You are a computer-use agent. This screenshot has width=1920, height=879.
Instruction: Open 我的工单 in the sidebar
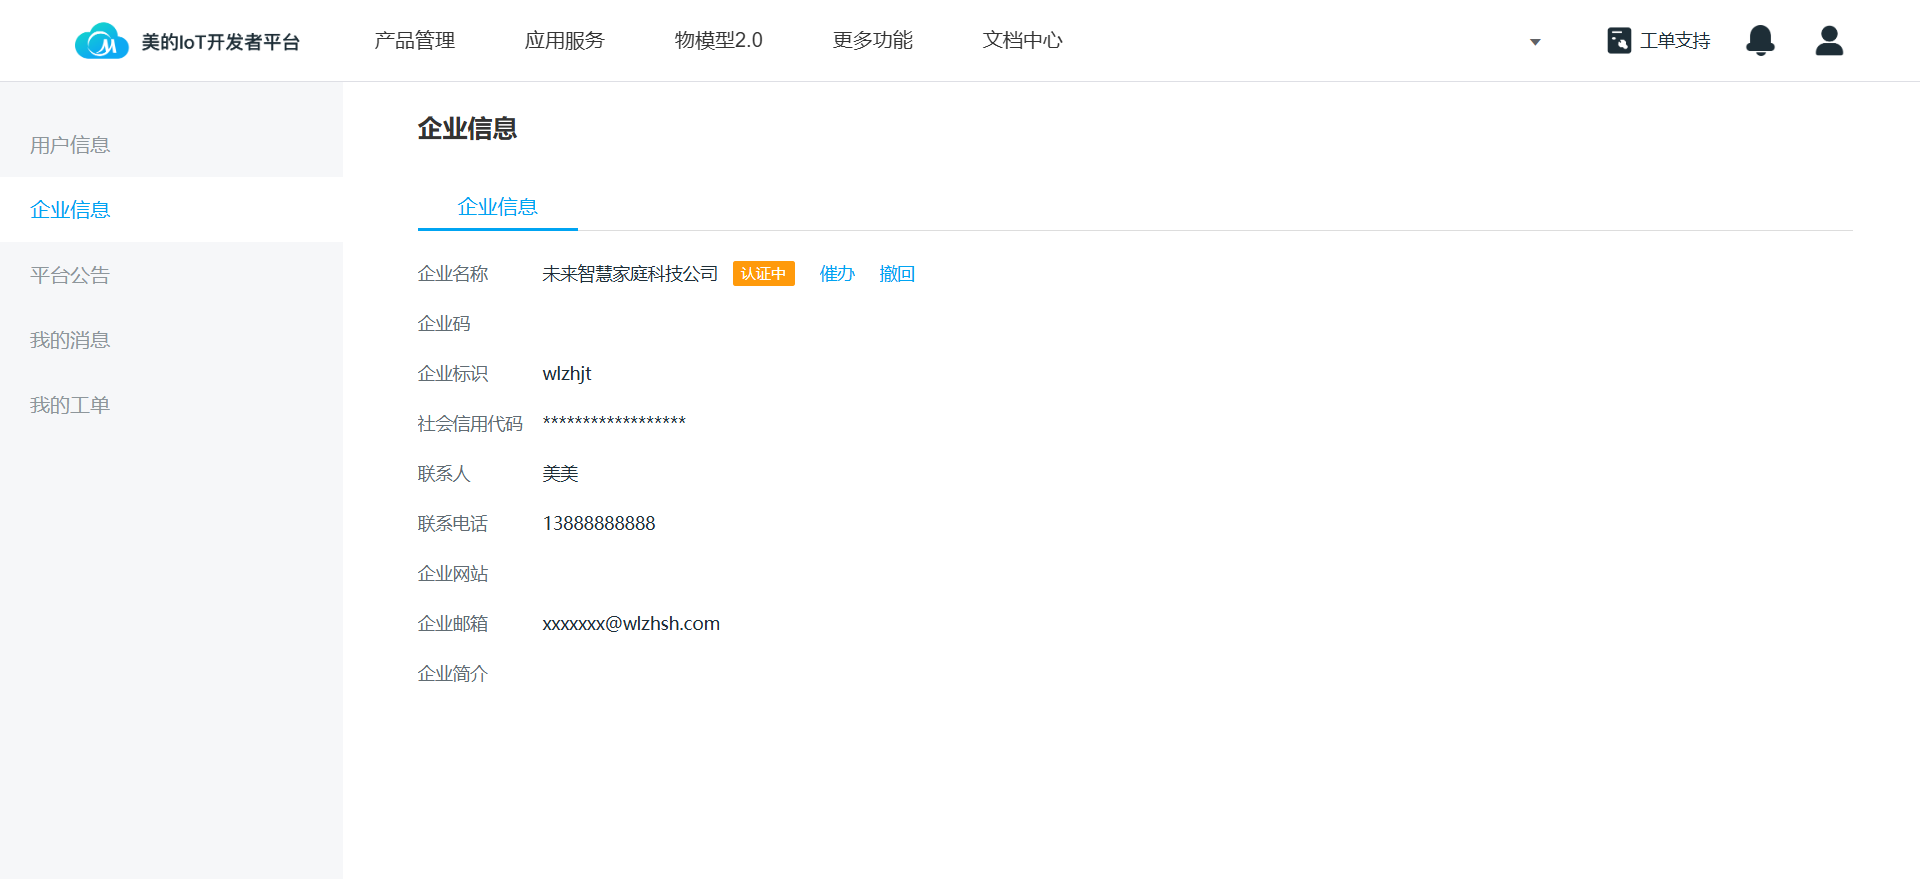(70, 405)
